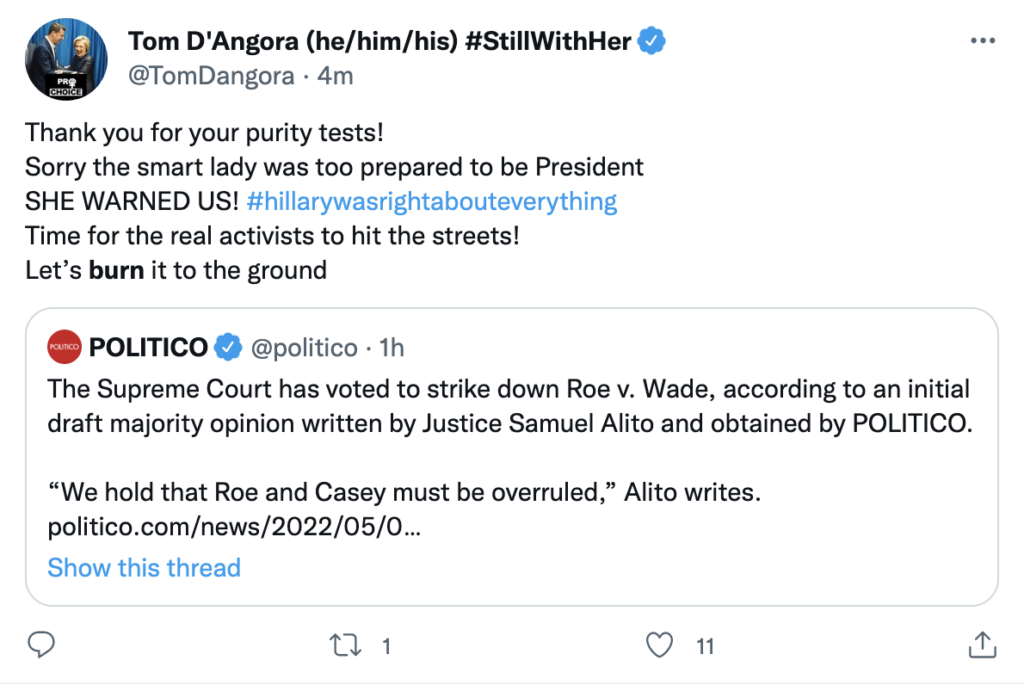1024x685 pixels.
Task: Click the Show this thread link
Action: pos(144,568)
